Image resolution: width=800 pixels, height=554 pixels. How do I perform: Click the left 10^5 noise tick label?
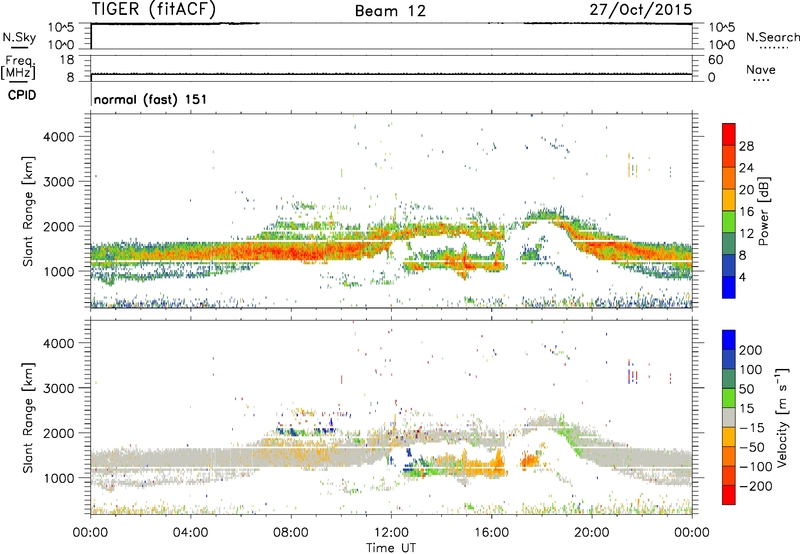pos(62,27)
